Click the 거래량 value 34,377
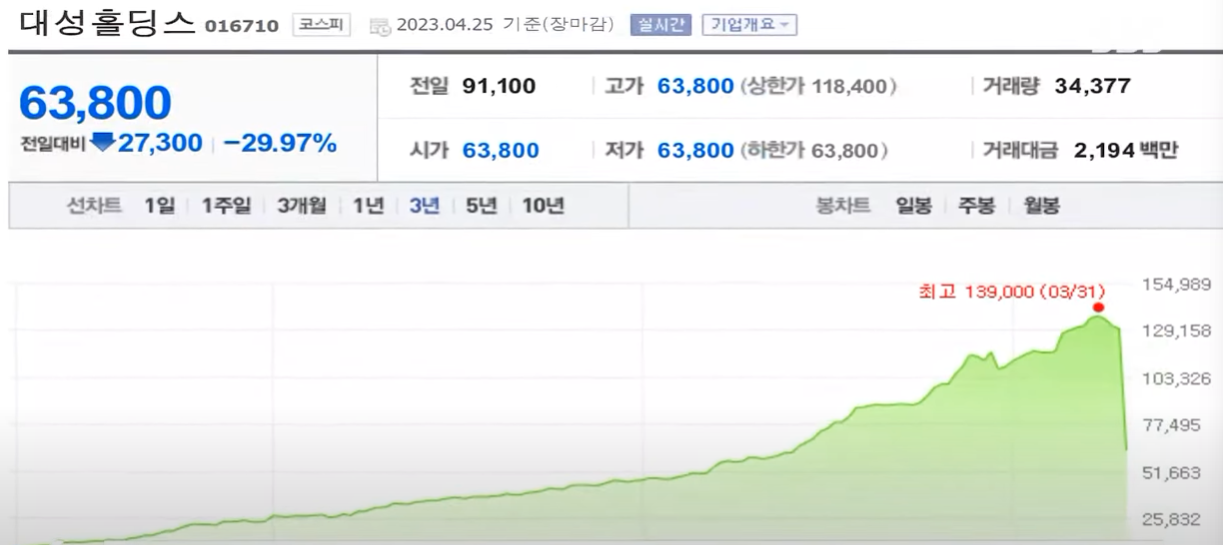Image resolution: width=1223 pixels, height=545 pixels. coord(1092,87)
